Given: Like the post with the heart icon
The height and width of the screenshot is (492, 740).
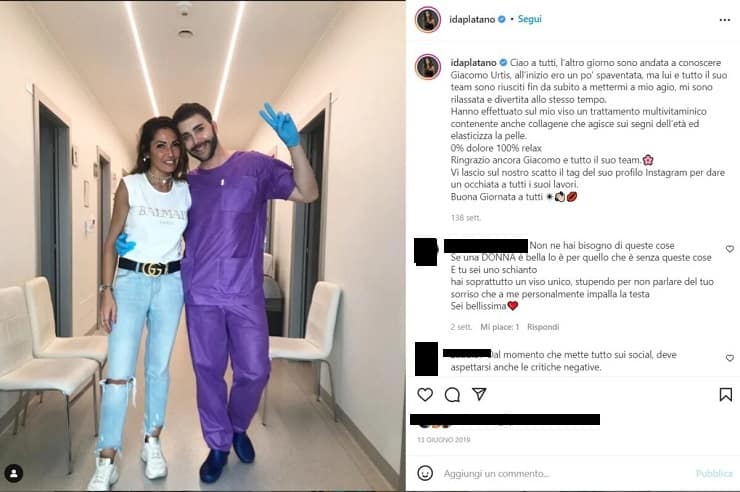Looking at the screenshot, I should 425,394.
